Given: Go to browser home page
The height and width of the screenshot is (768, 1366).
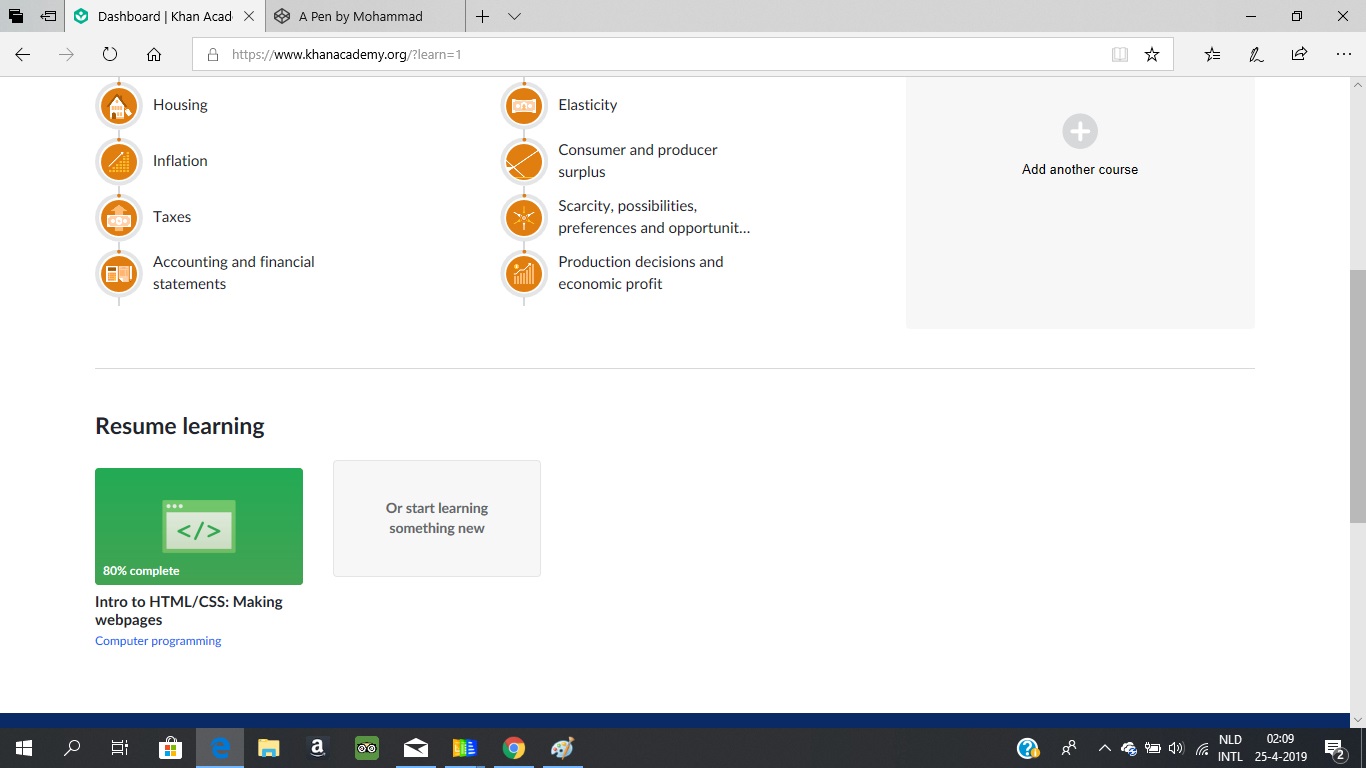Looking at the screenshot, I should pyautogui.click(x=154, y=55).
